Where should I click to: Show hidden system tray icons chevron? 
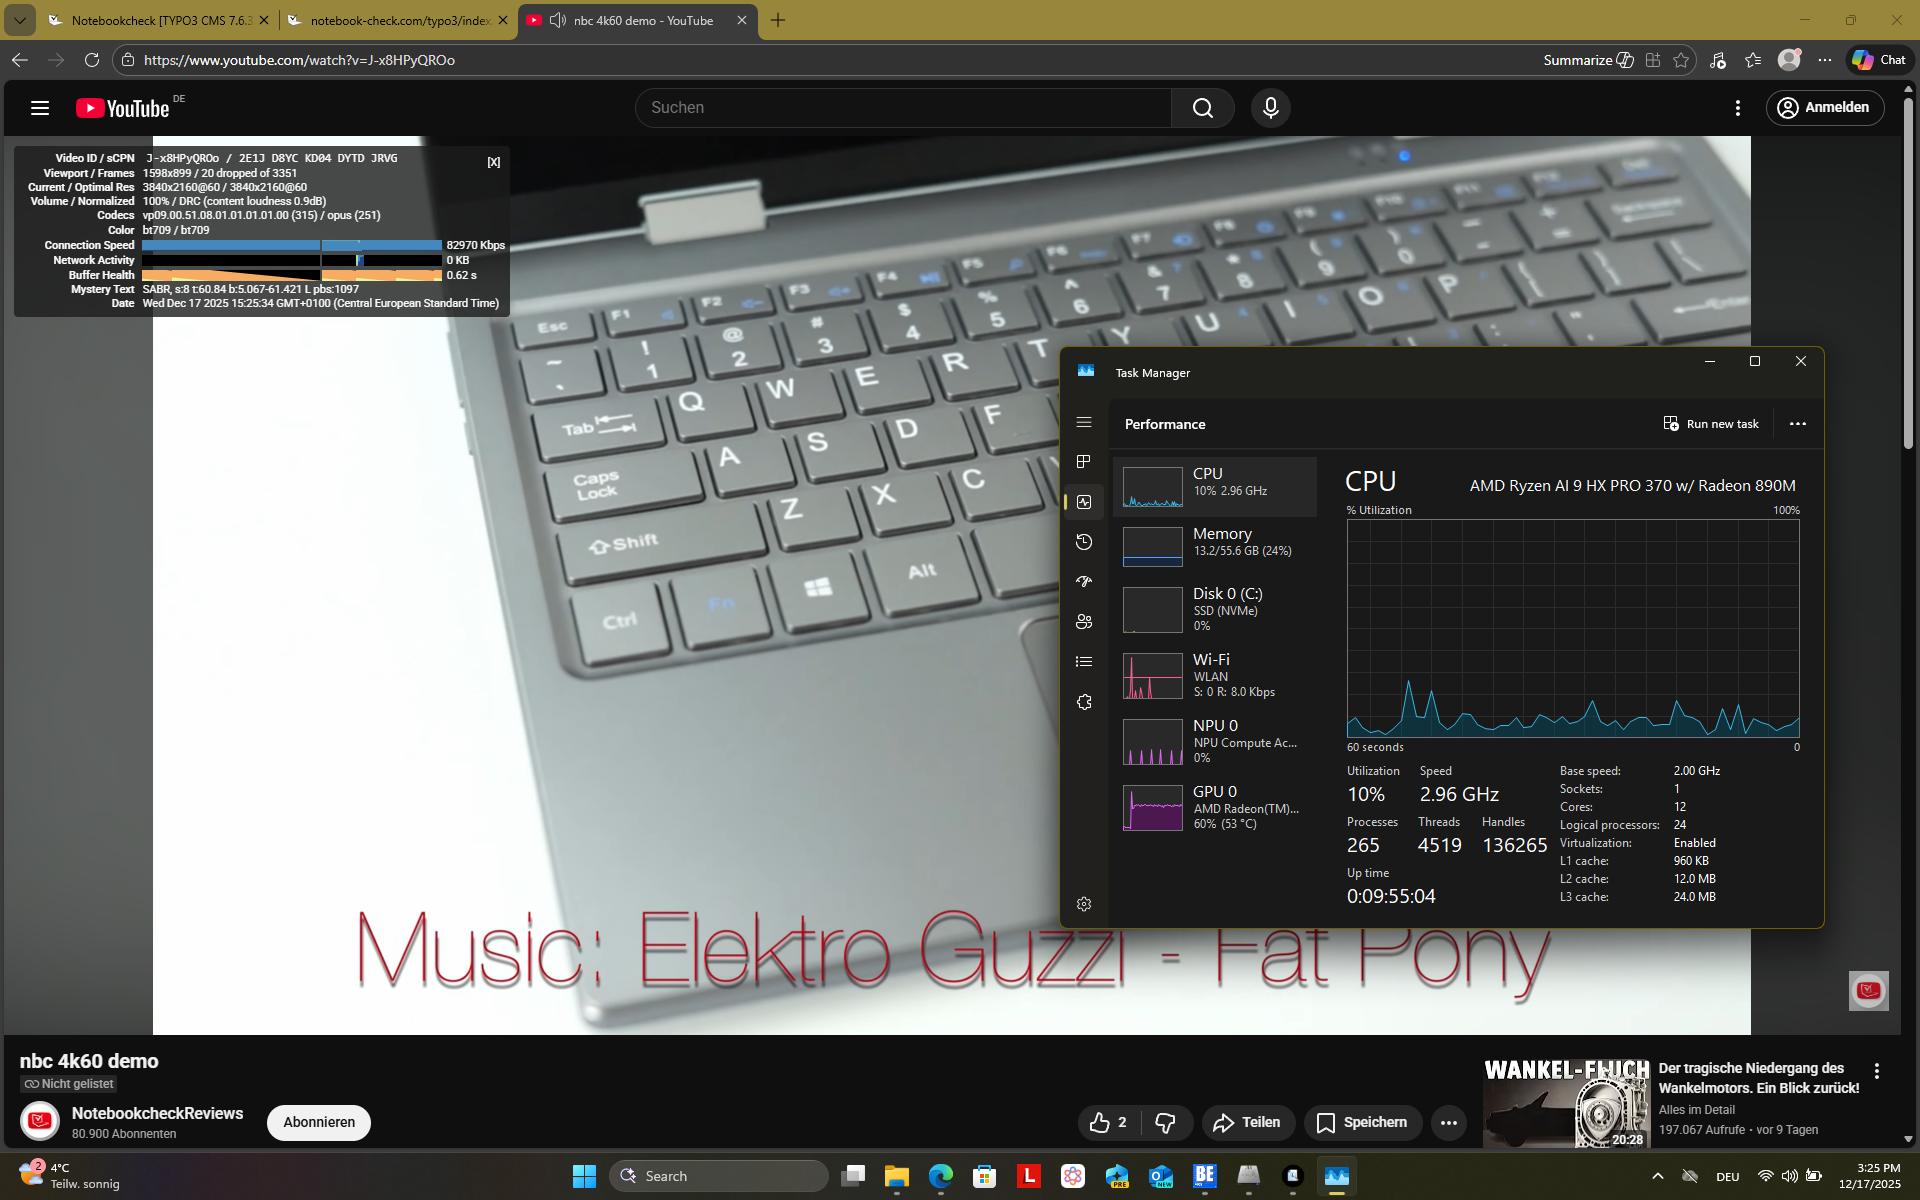1657,1176
